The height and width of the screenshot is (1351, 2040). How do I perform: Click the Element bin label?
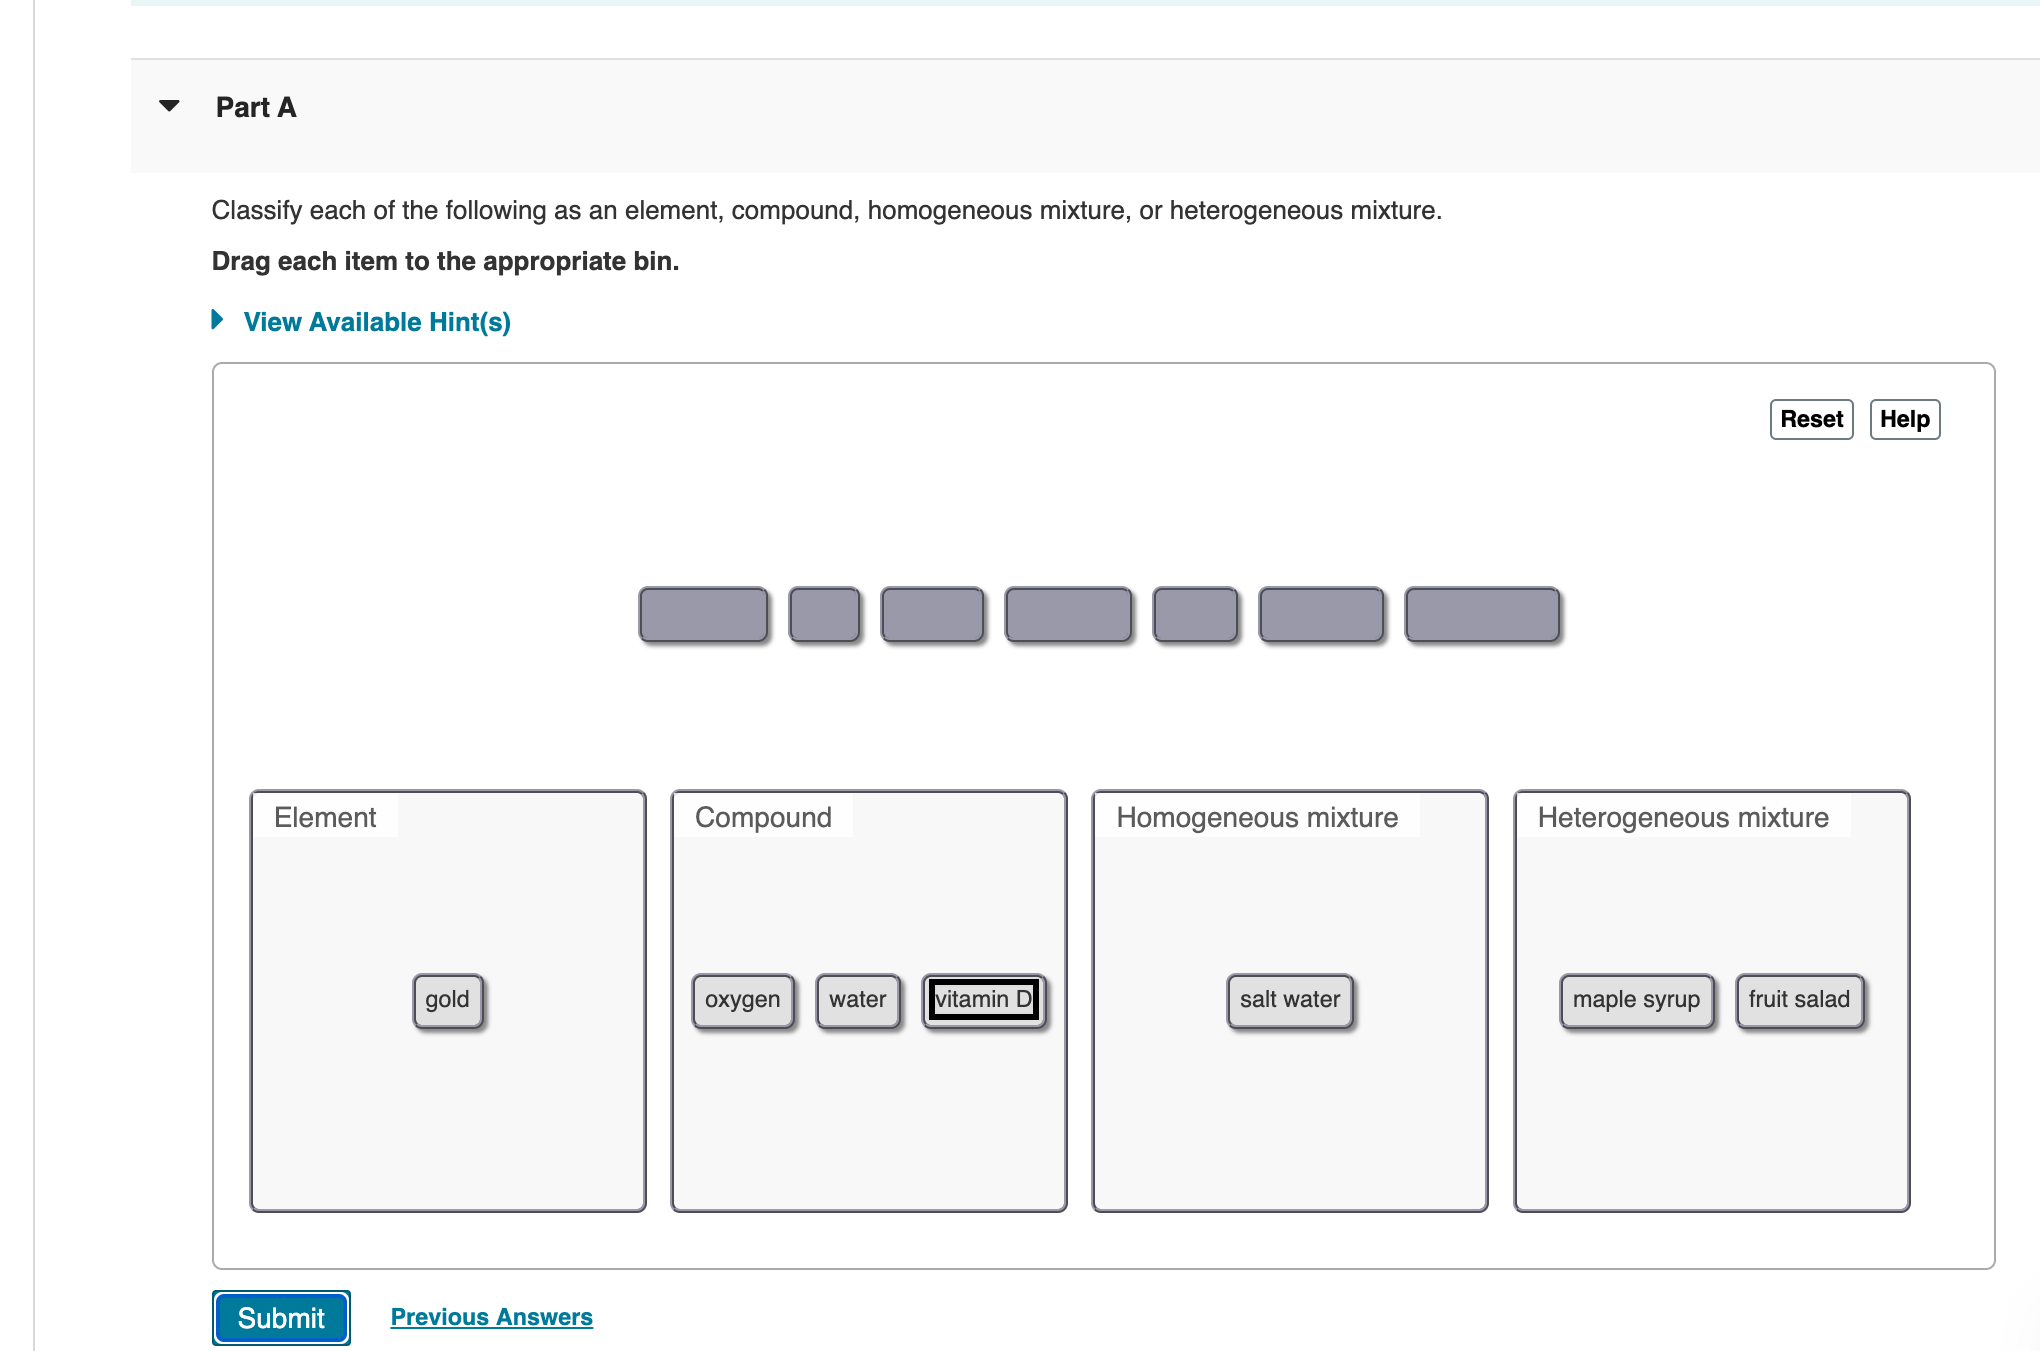[x=325, y=817]
